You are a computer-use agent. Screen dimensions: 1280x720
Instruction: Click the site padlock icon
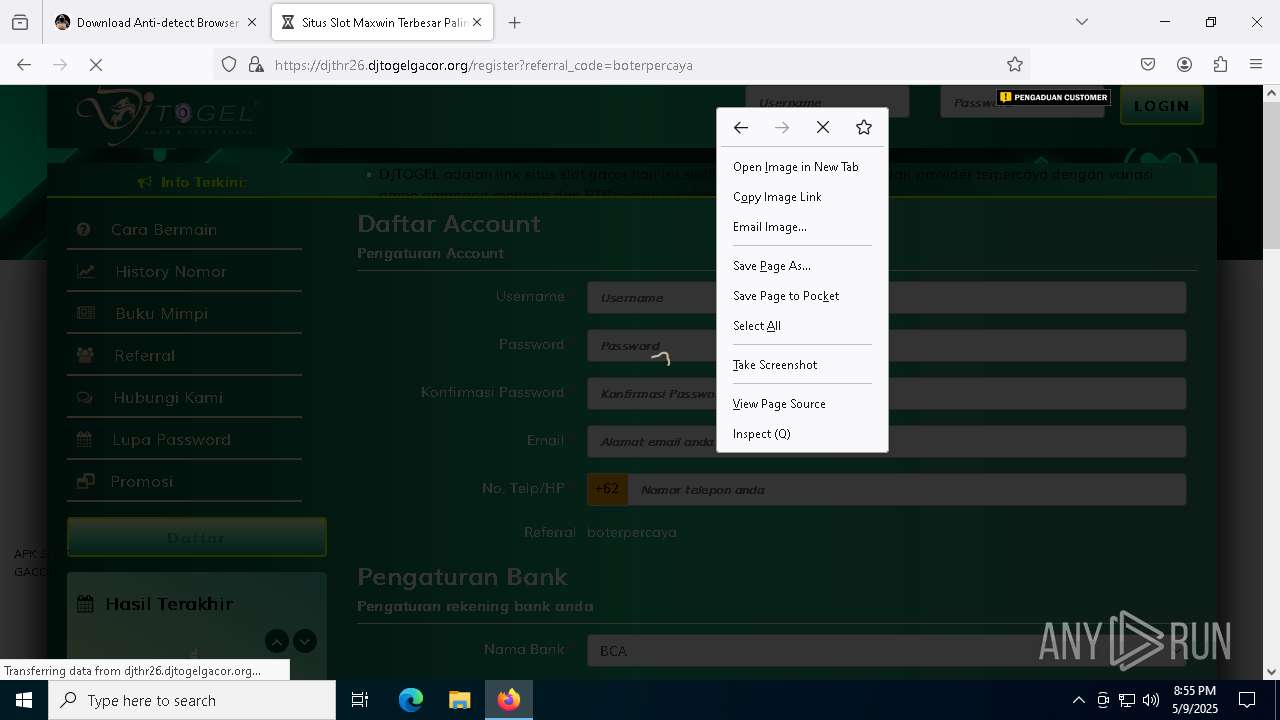pyautogui.click(x=256, y=65)
